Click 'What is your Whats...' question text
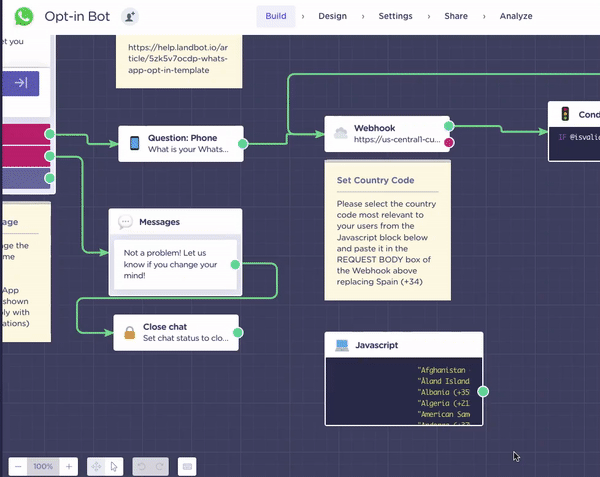The image size is (600, 477). (188, 149)
